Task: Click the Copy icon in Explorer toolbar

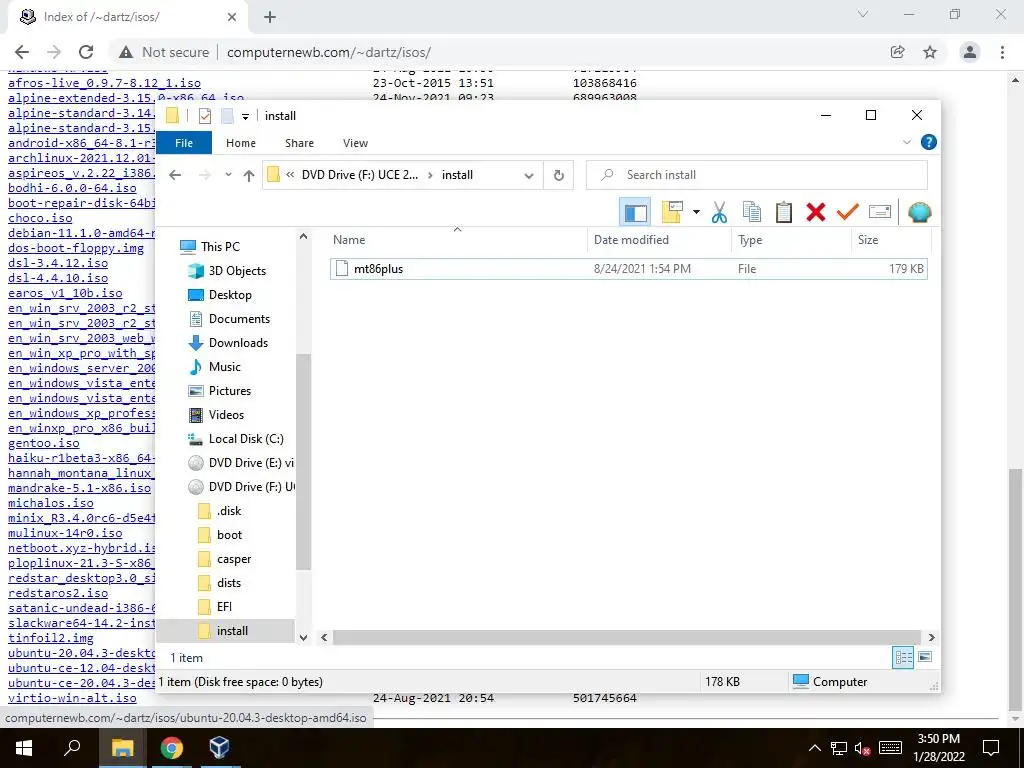Action: coord(752,212)
